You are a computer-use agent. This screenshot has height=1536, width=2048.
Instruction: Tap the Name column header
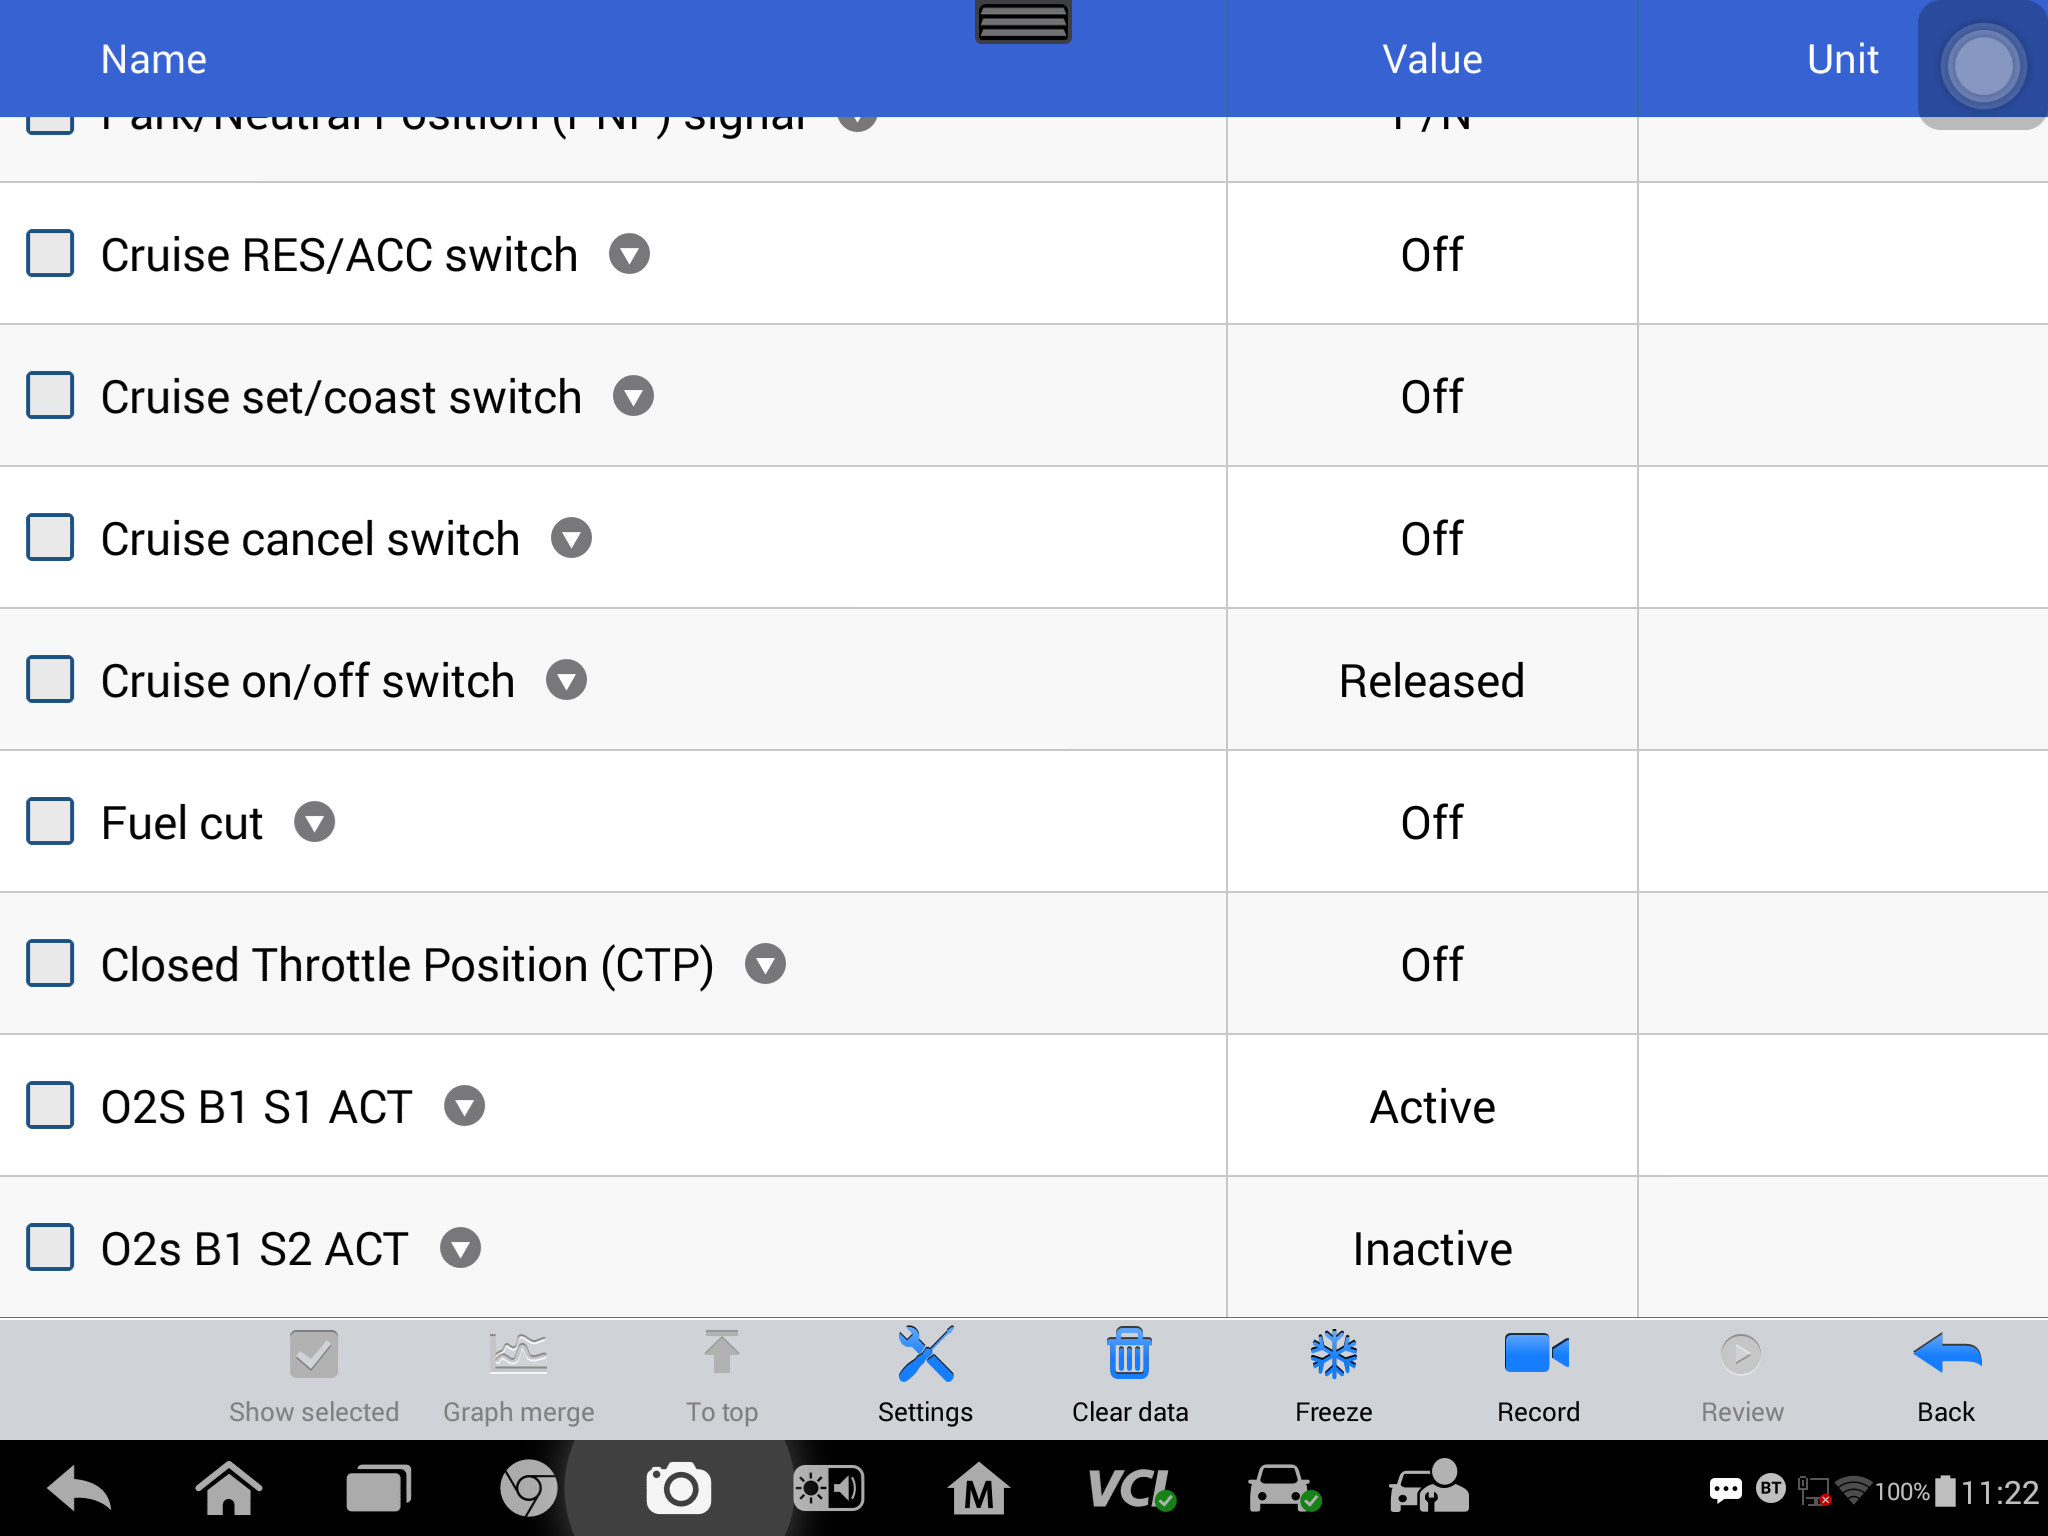[154, 59]
